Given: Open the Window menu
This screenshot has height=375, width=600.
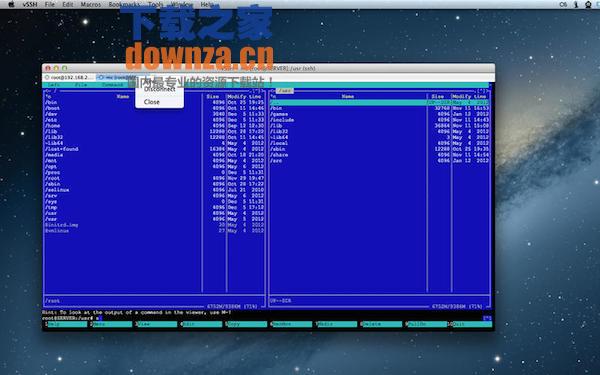Looking at the screenshot, I should pyautogui.click(x=182, y=5).
